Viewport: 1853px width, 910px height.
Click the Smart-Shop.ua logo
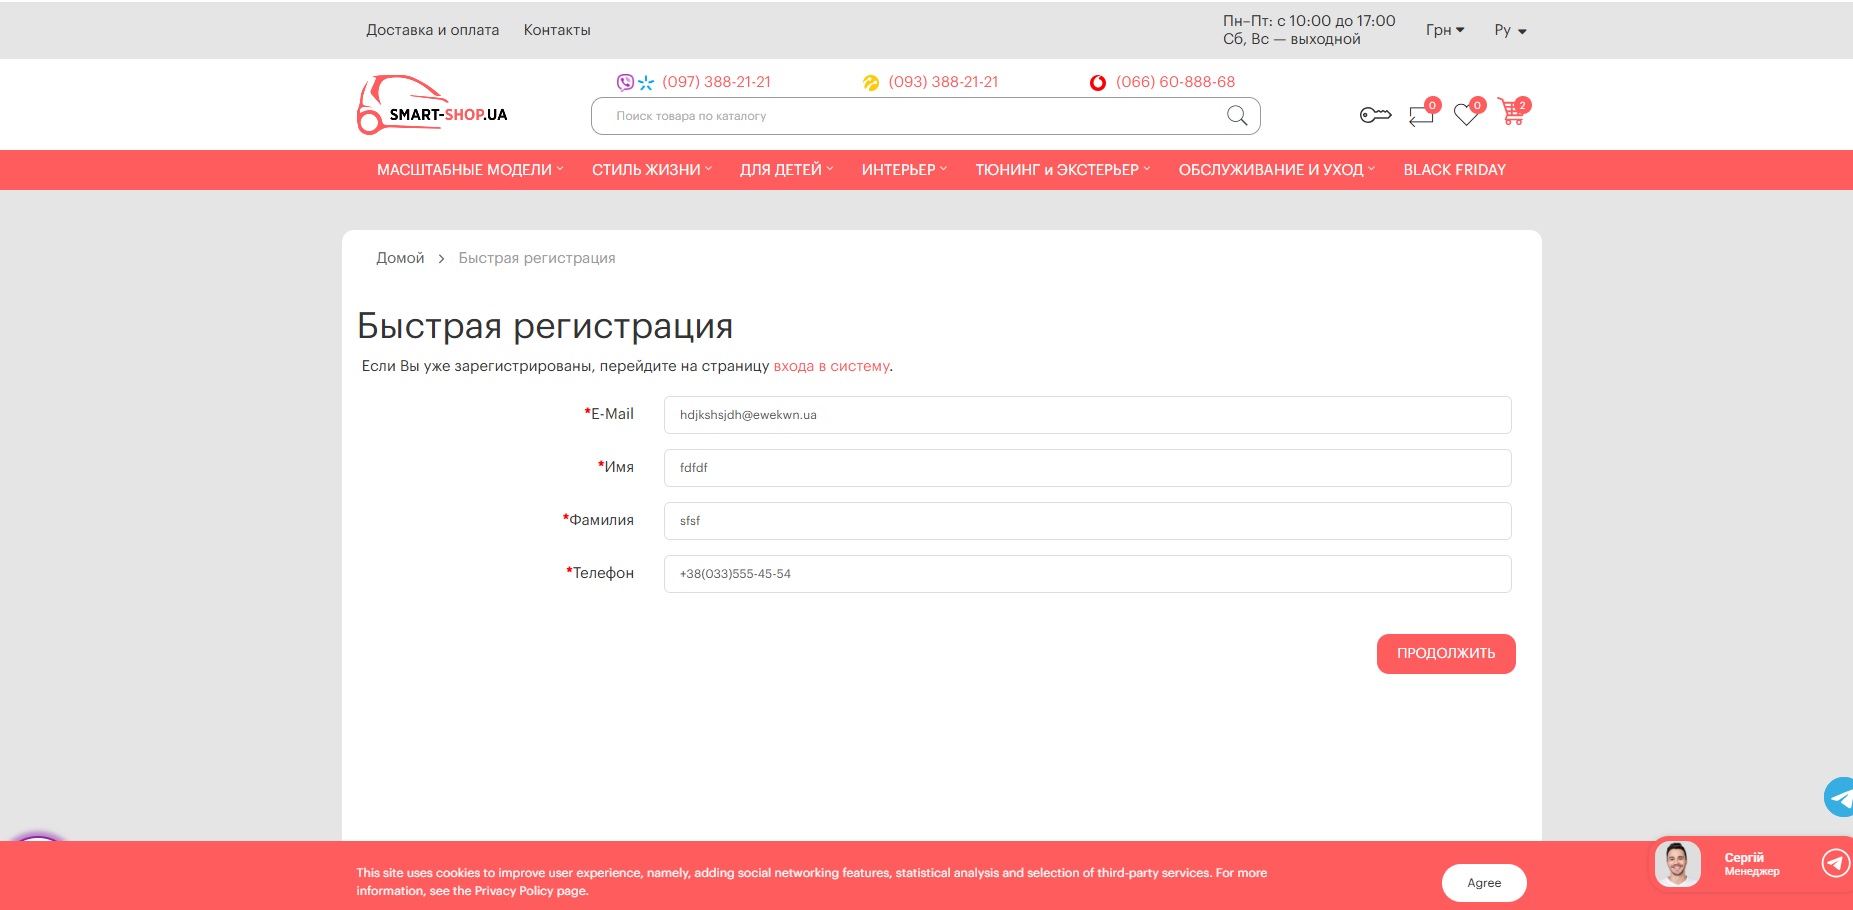tap(433, 106)
